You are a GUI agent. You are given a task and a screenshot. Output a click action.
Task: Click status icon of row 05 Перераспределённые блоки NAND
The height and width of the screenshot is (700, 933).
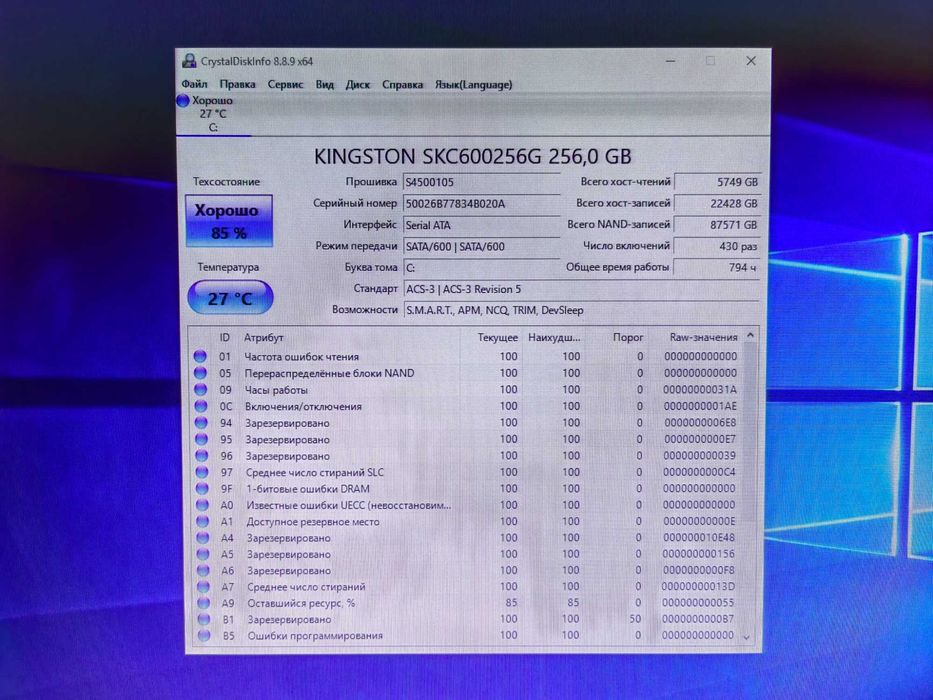[201, 373]
